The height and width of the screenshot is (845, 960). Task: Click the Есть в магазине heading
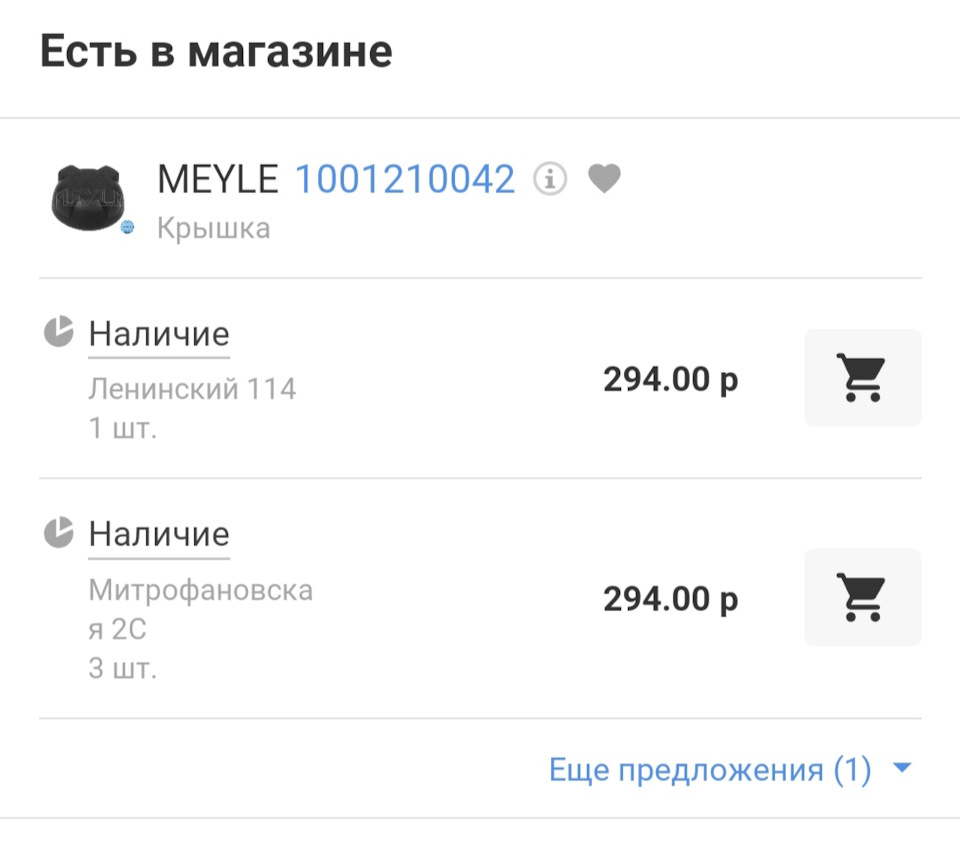coord(216,52)
